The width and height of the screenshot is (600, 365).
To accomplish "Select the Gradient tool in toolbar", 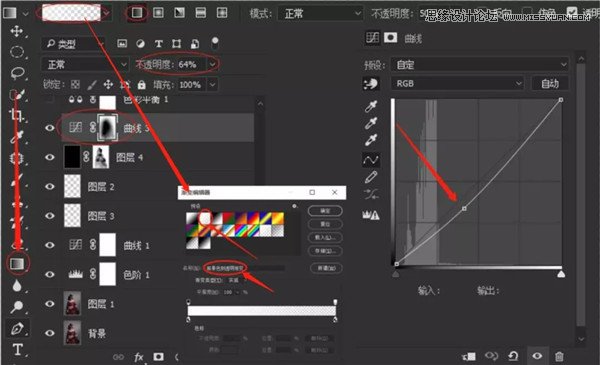I will 16,263.
